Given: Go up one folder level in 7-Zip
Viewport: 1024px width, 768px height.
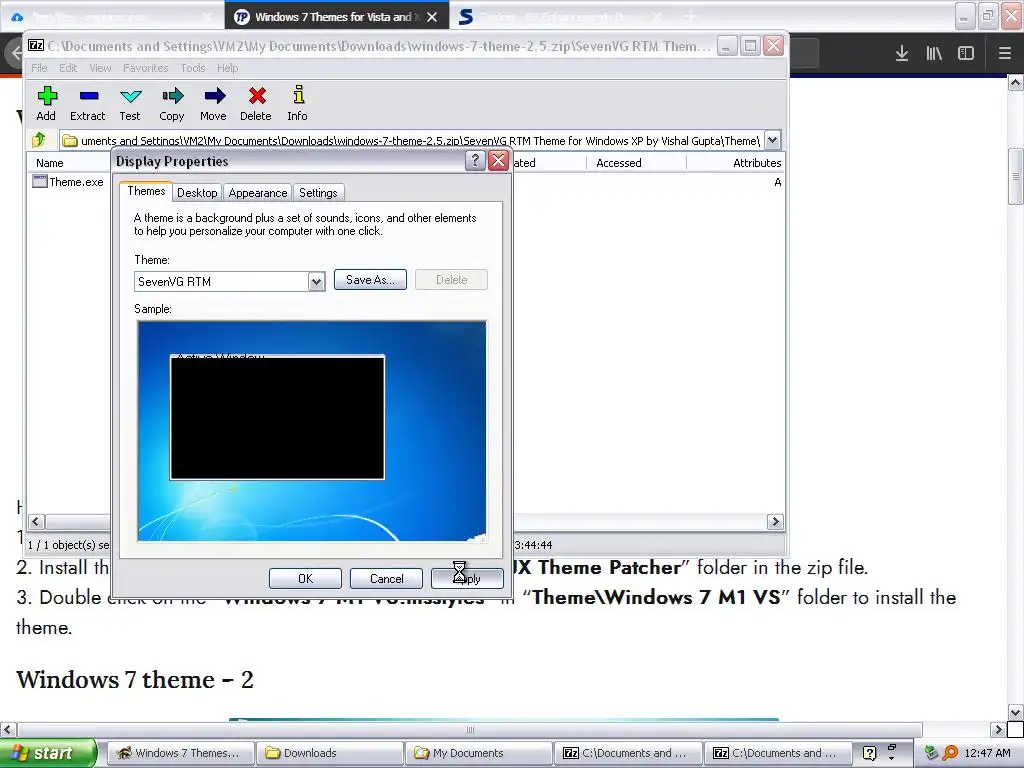Looking at the screenshot, I should click(39, 140).
